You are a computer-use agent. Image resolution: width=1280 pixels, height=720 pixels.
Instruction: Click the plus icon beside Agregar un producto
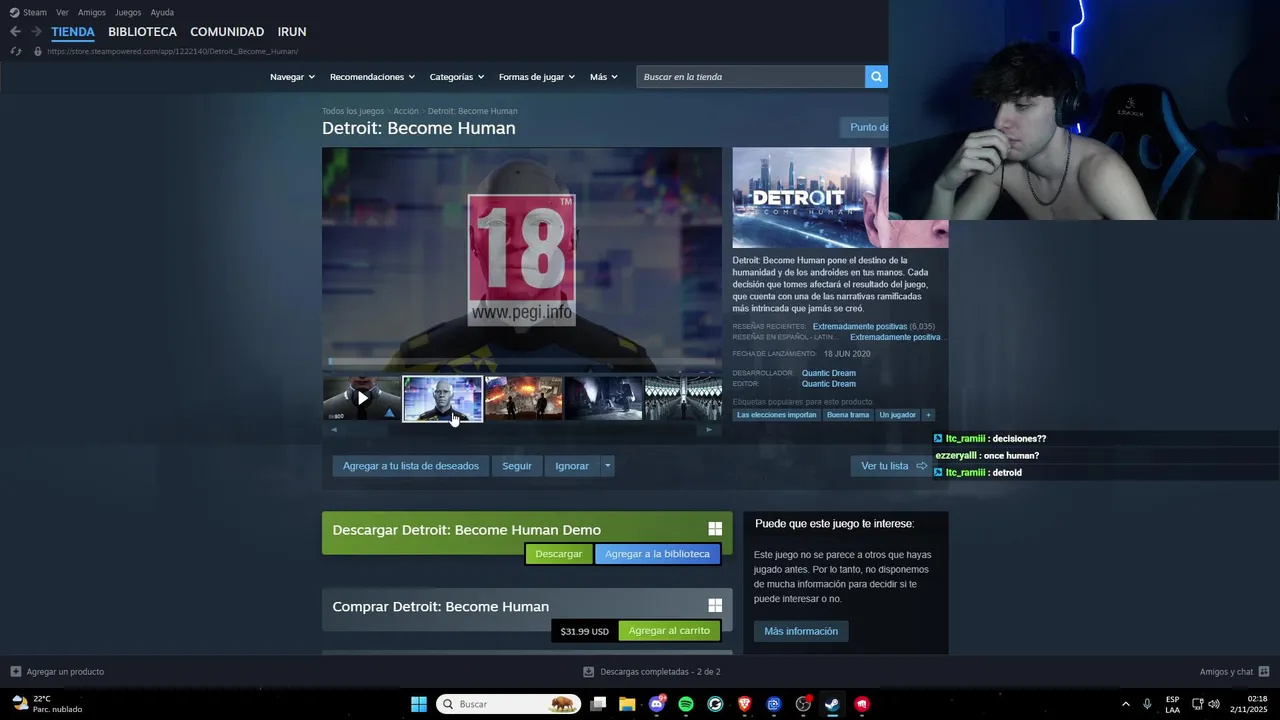pos(15,672)
